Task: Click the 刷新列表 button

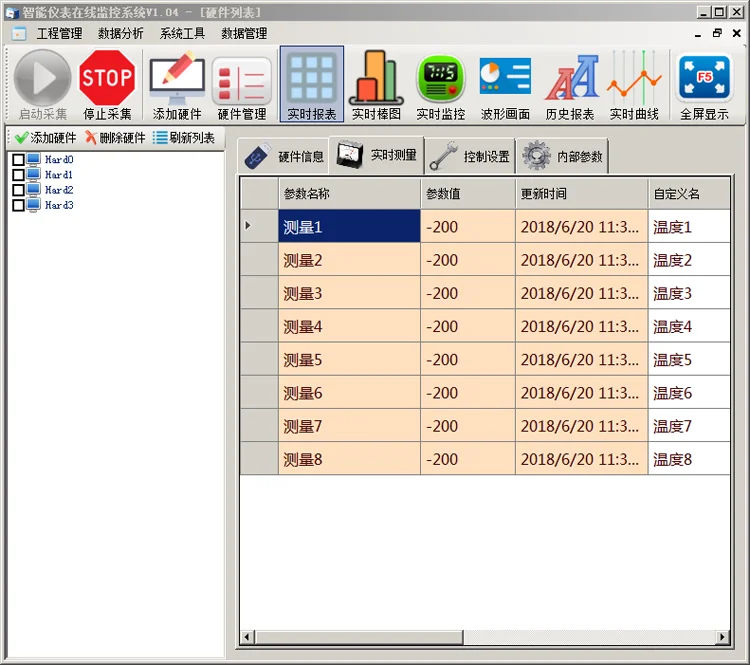Action: coord(184,138)
